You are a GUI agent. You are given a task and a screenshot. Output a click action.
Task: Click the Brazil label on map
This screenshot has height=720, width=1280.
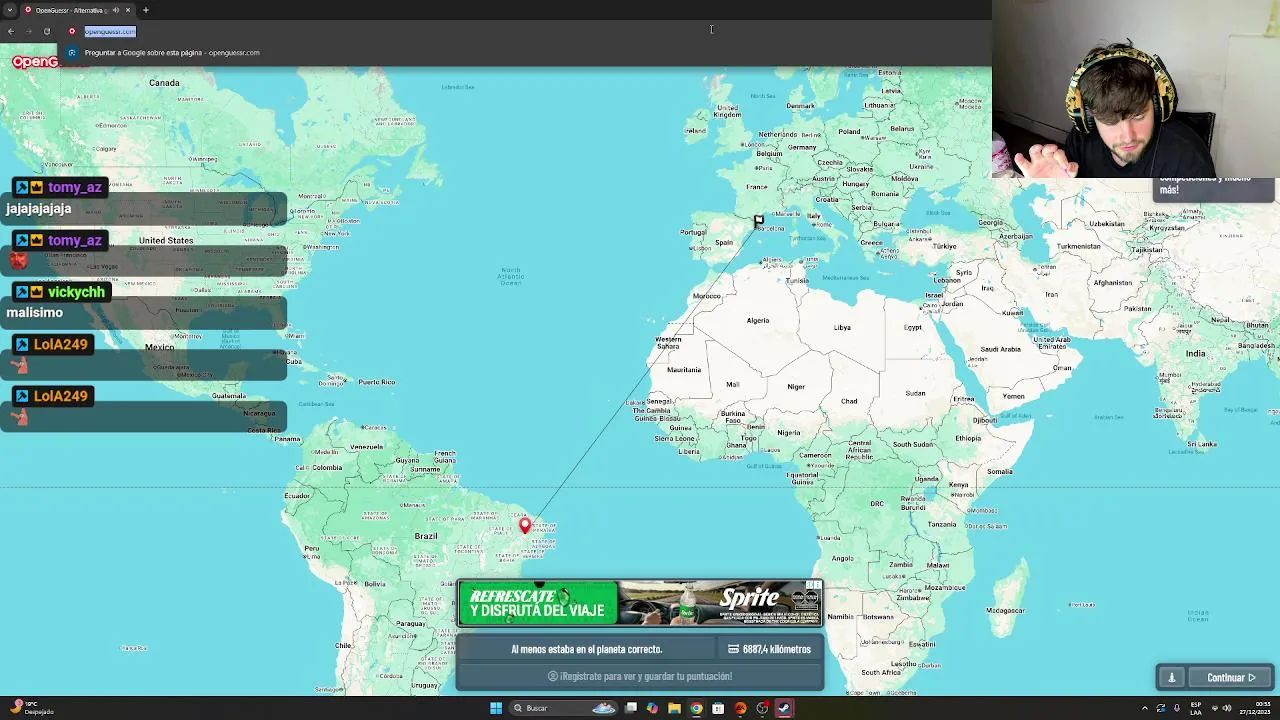(426, 536)
